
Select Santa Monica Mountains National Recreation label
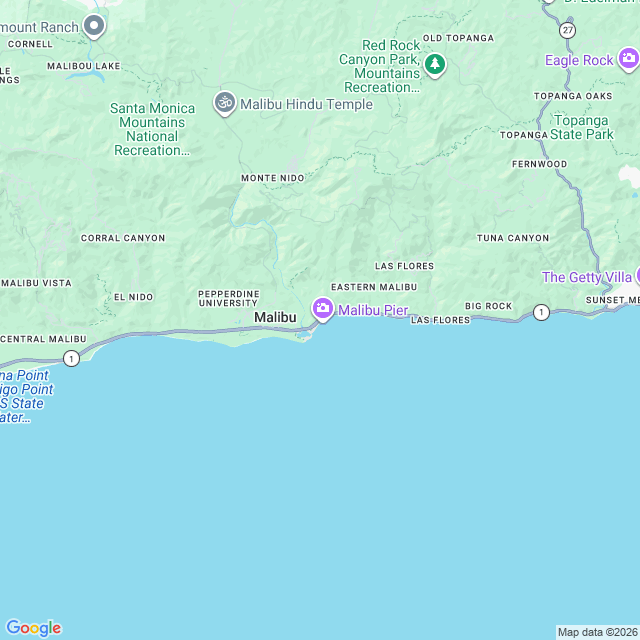(x=152, y=129)
